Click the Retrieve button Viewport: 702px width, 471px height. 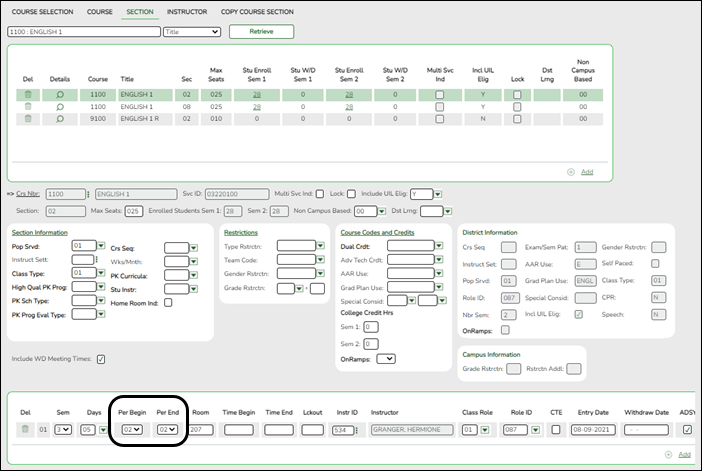point(261,32)
